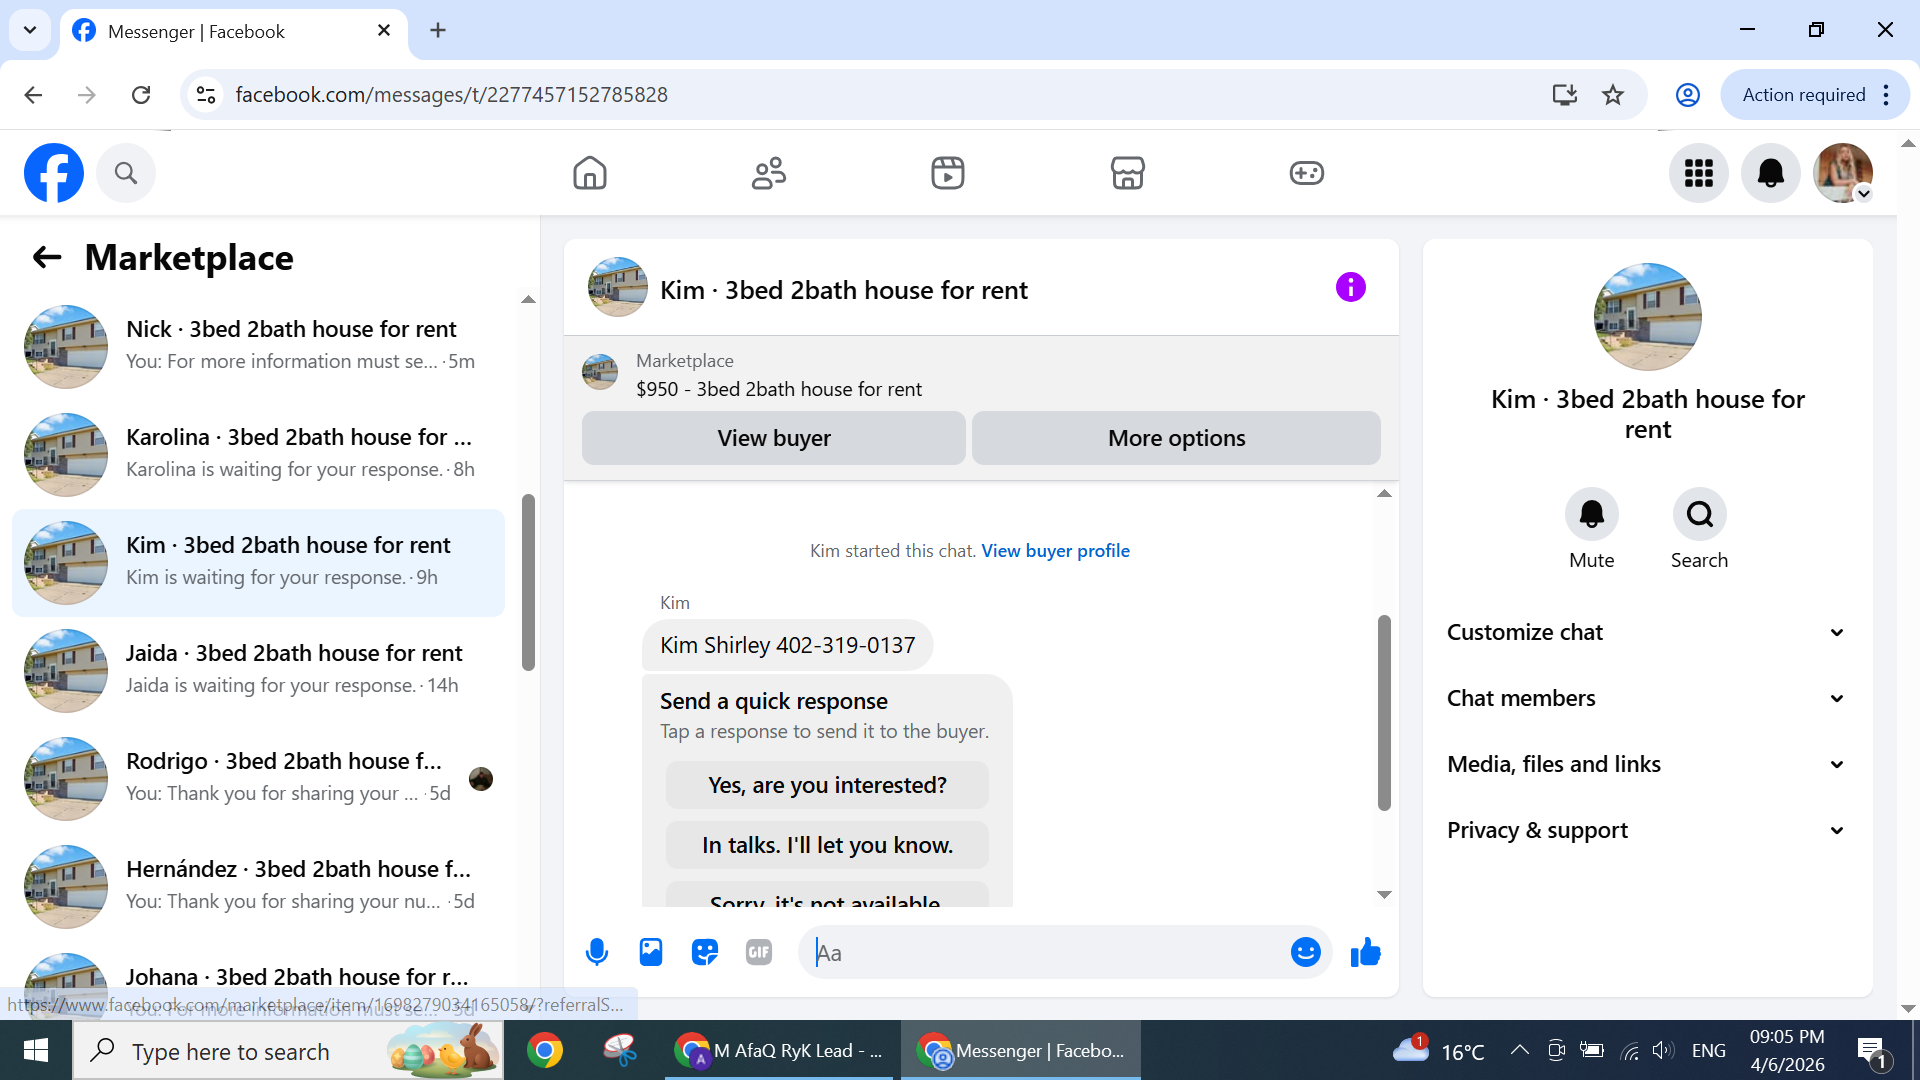Click More options button
The width and height of the screenshot is (1920, 1080).
pos(1177,438)
